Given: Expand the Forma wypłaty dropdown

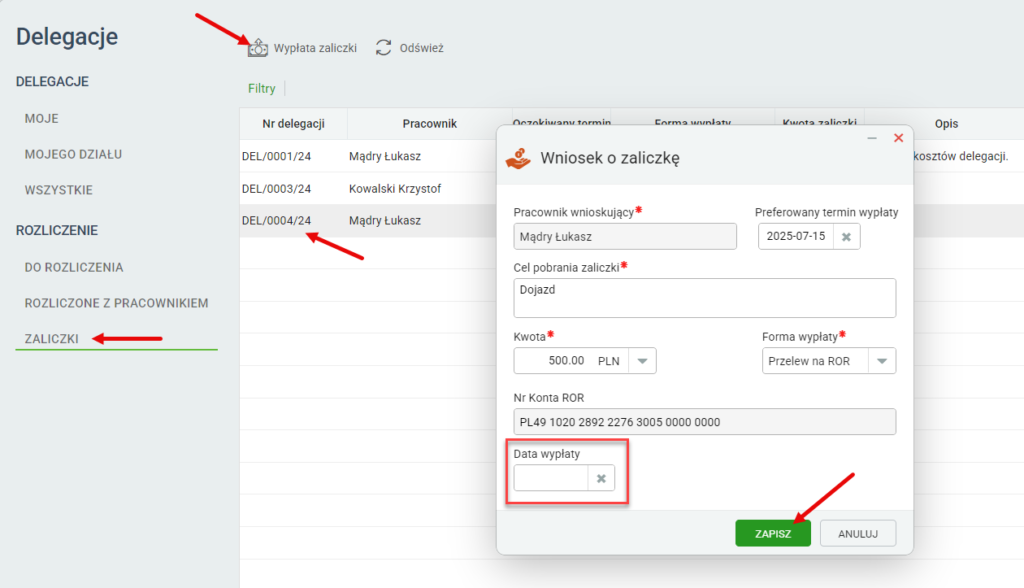Looking at the screenshot, I should tap(882, 361).
